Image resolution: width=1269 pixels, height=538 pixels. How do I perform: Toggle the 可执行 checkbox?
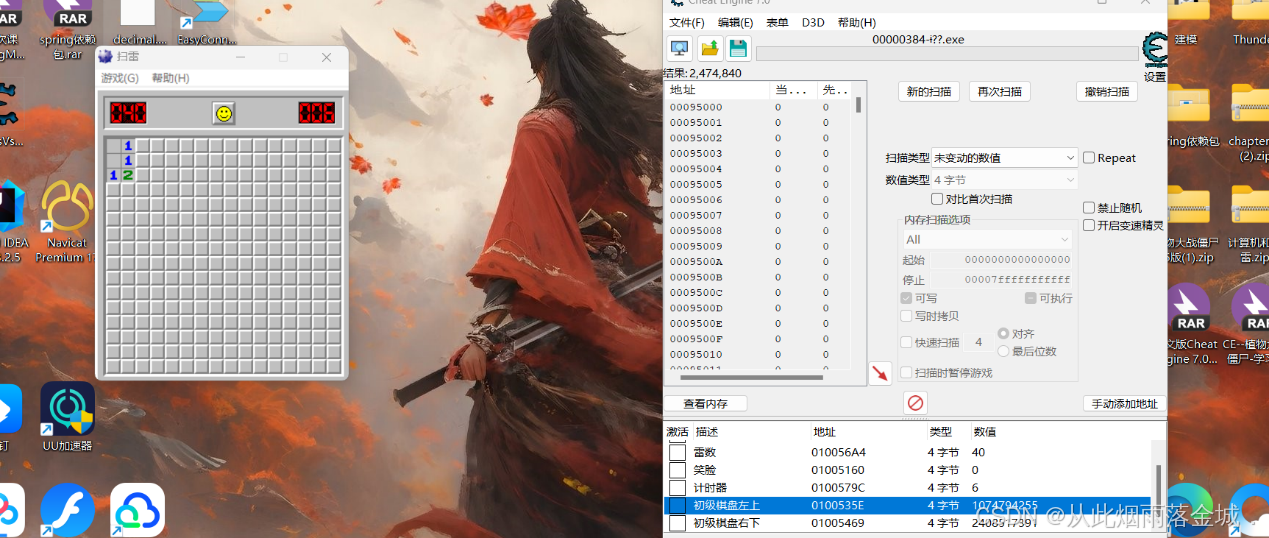point(1031,298)
